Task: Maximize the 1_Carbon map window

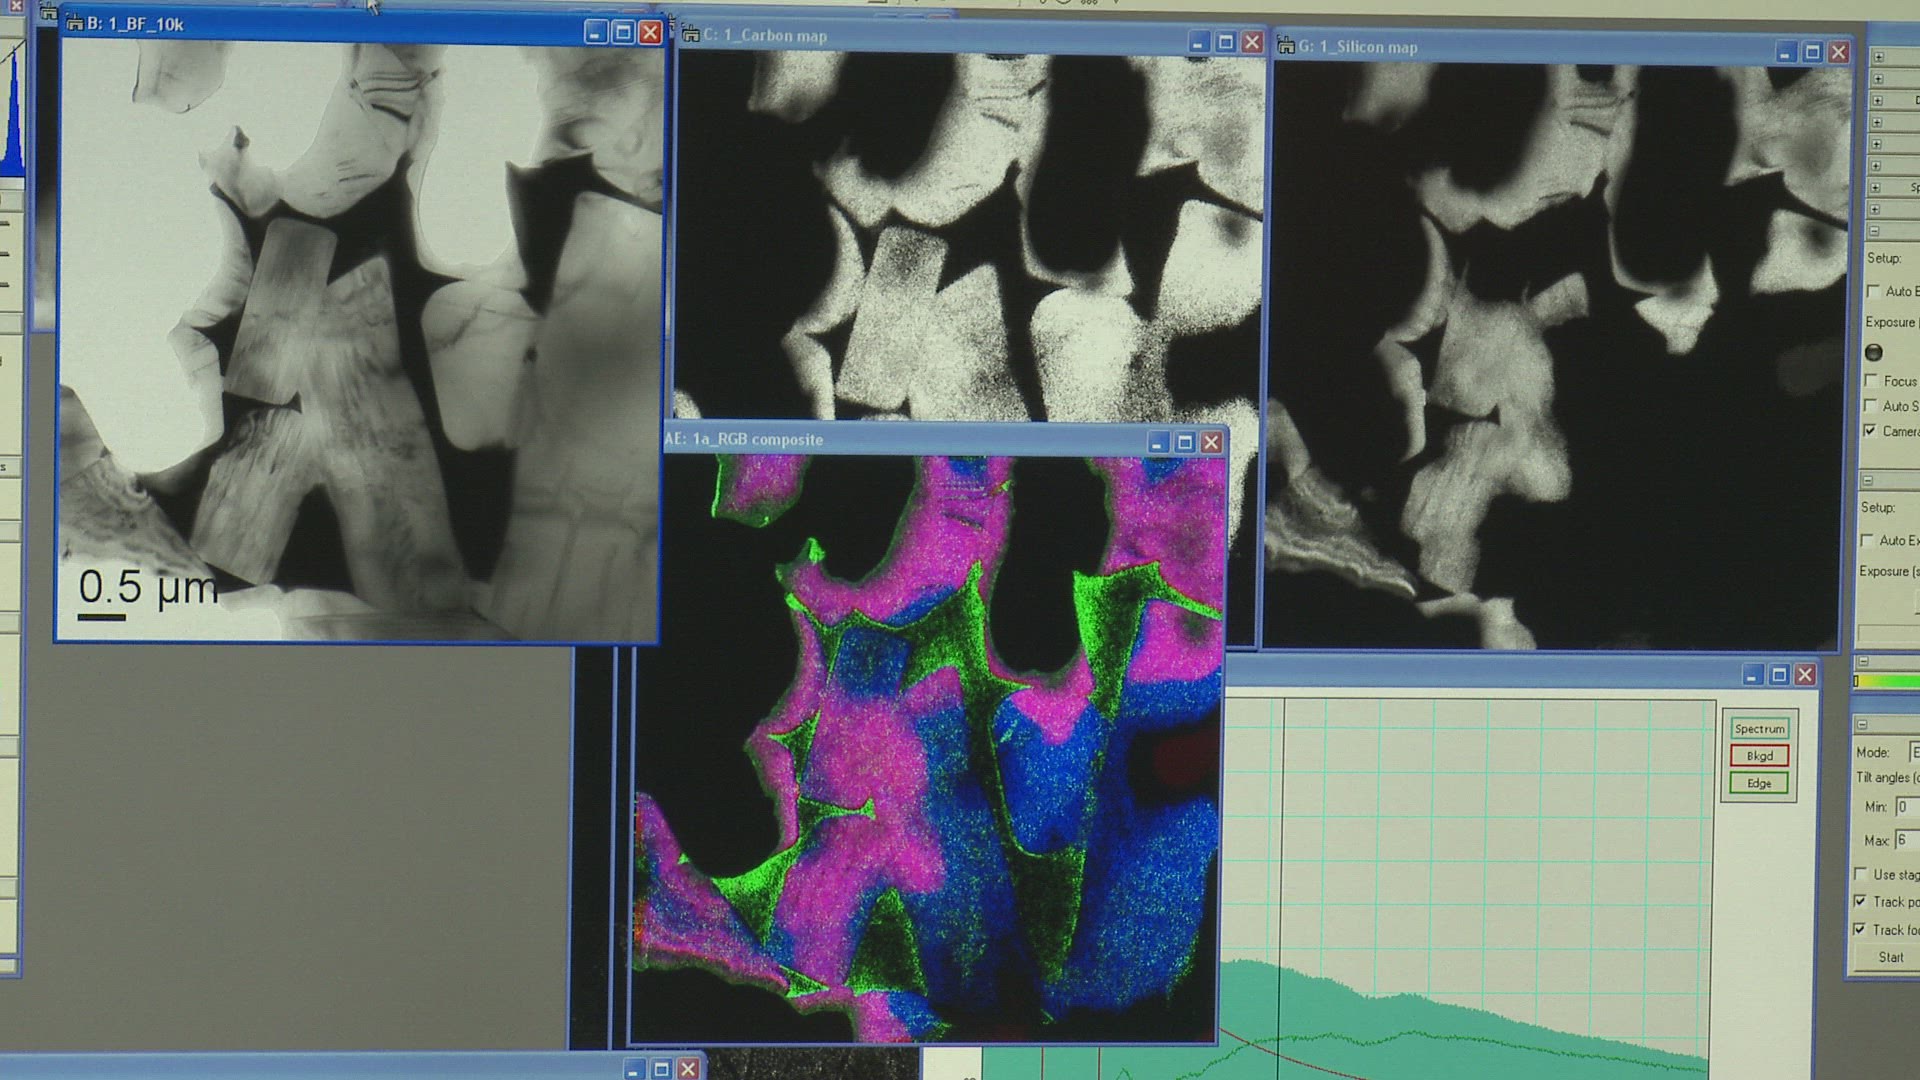Action: click(x=1225, y=42)
